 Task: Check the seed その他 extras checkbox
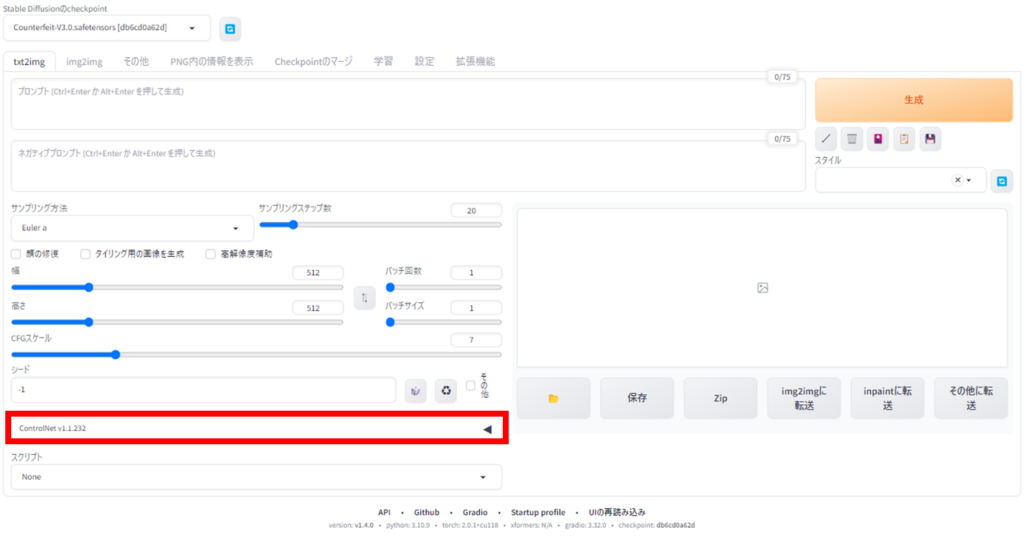(x=471, y=386)
